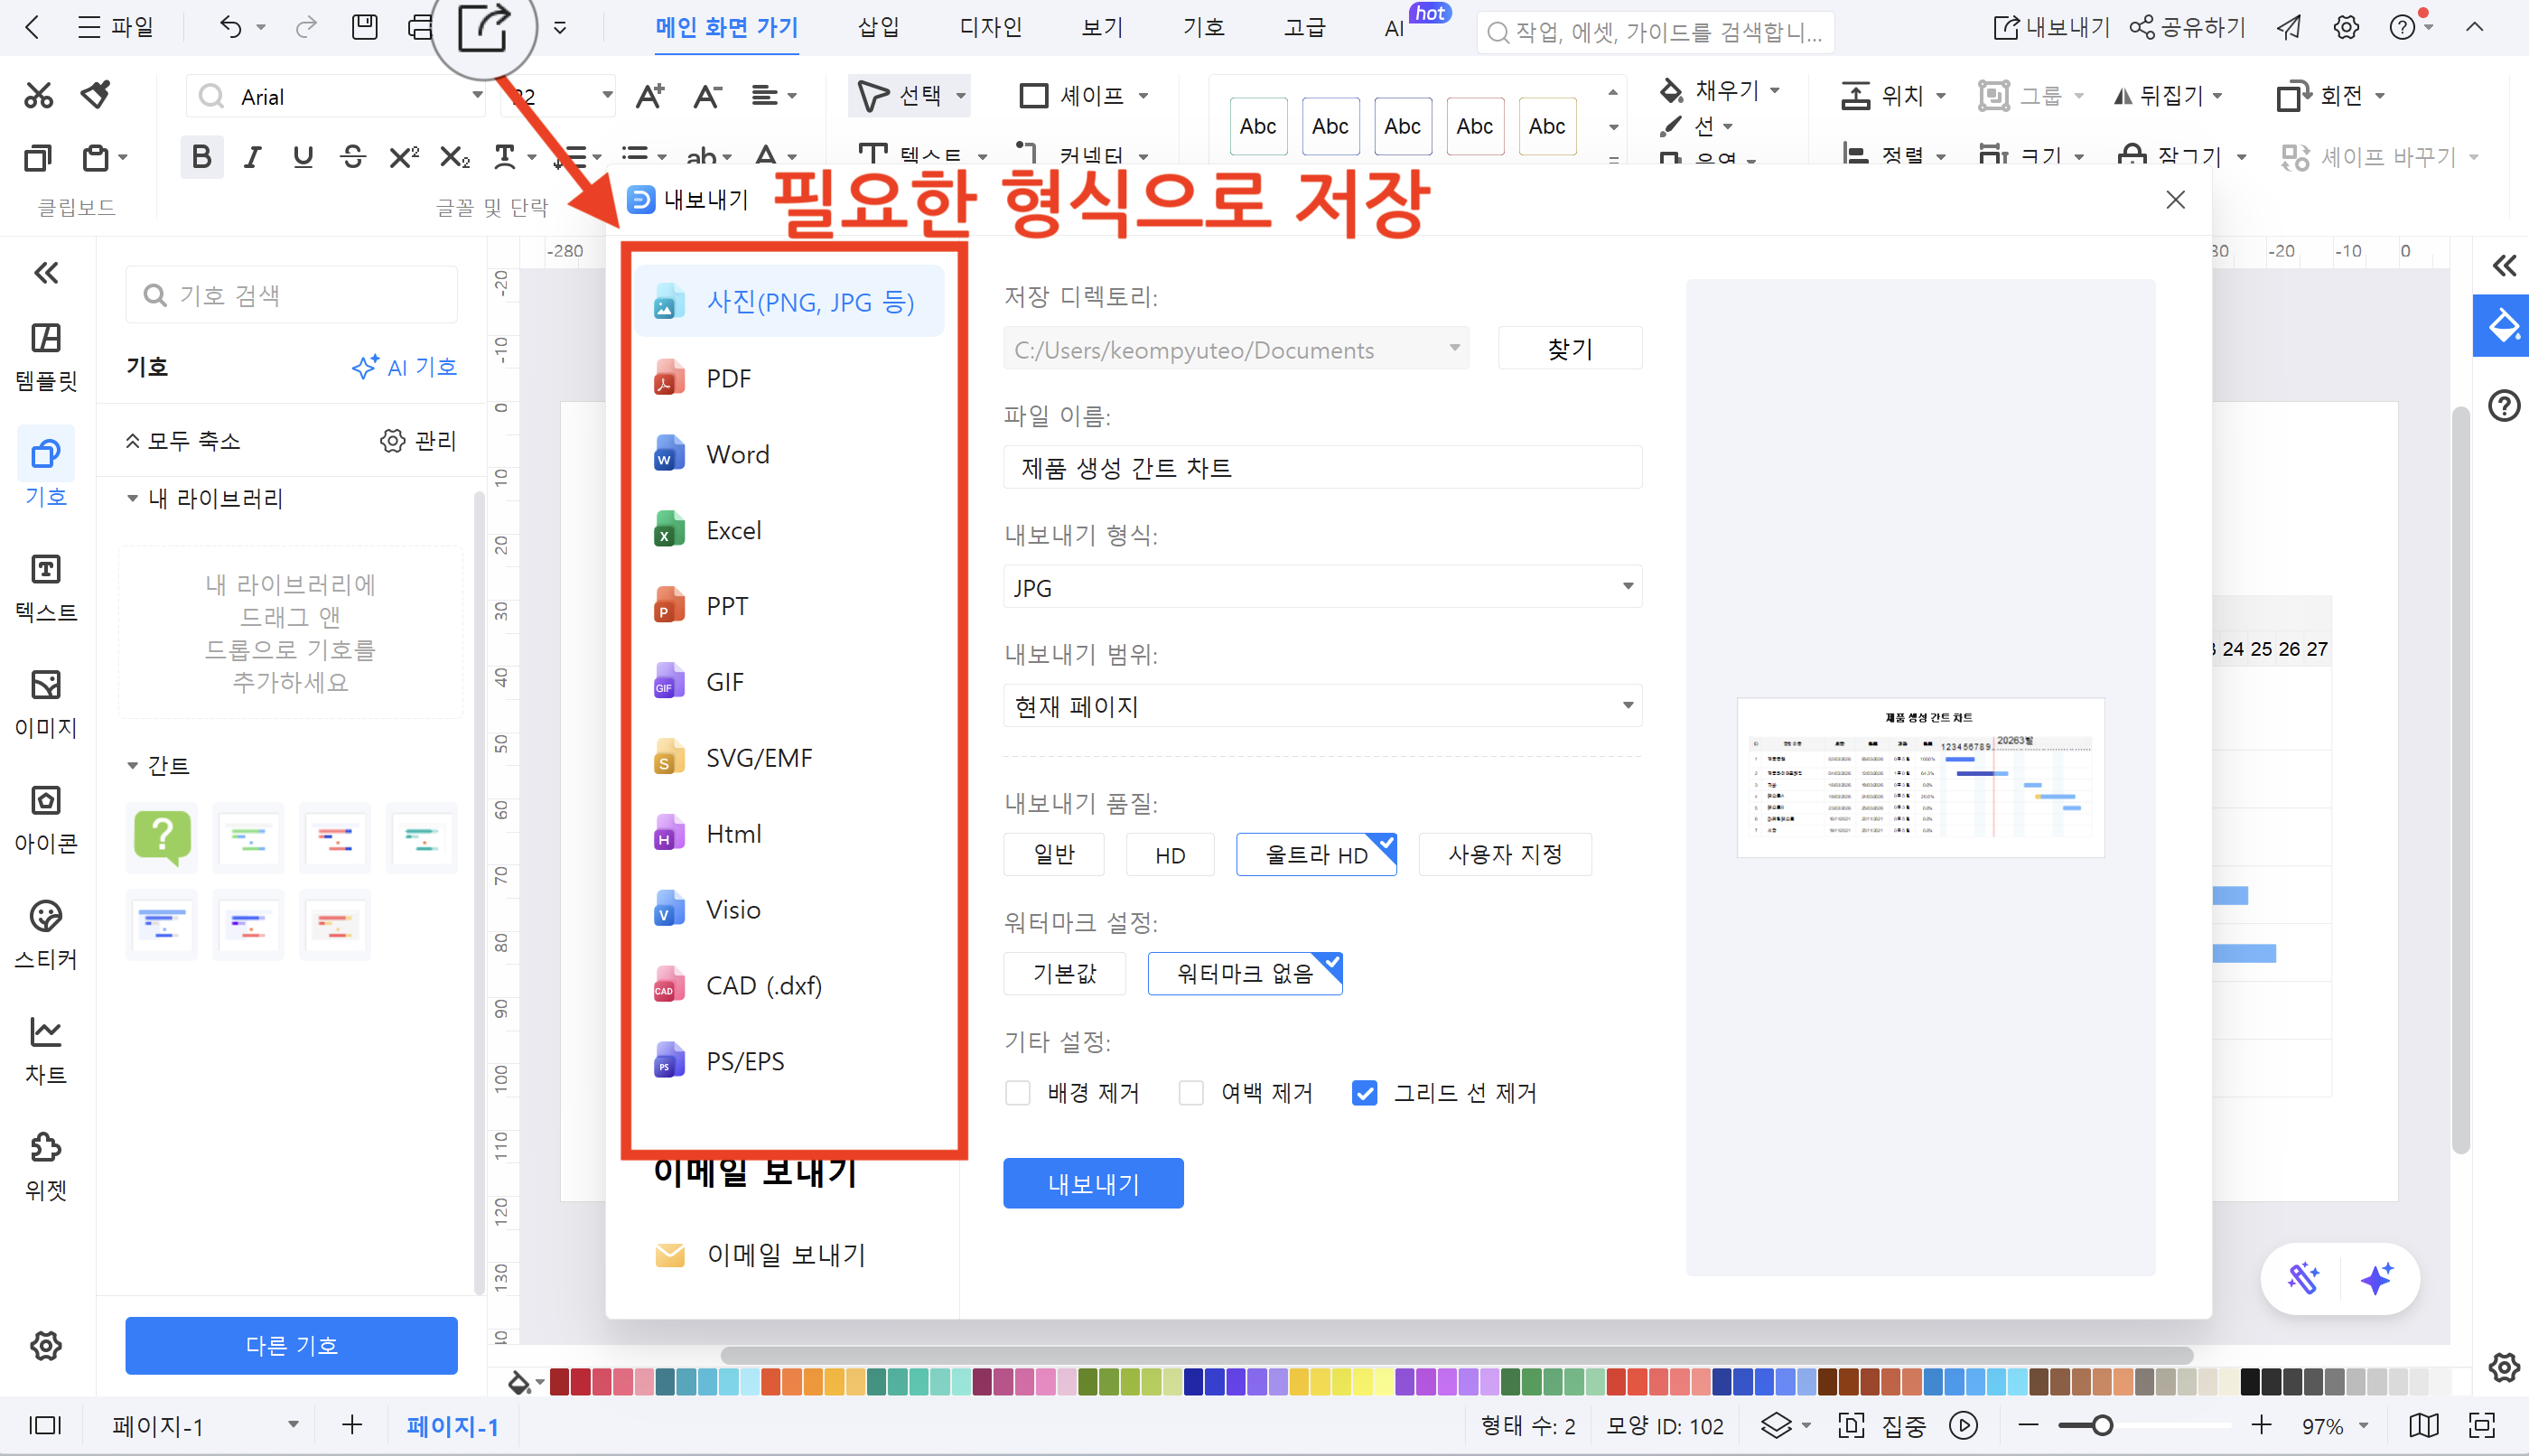Check the 여백 제거 option
Screen dimensions: 2529x1456
(x=1191, y=1092)
